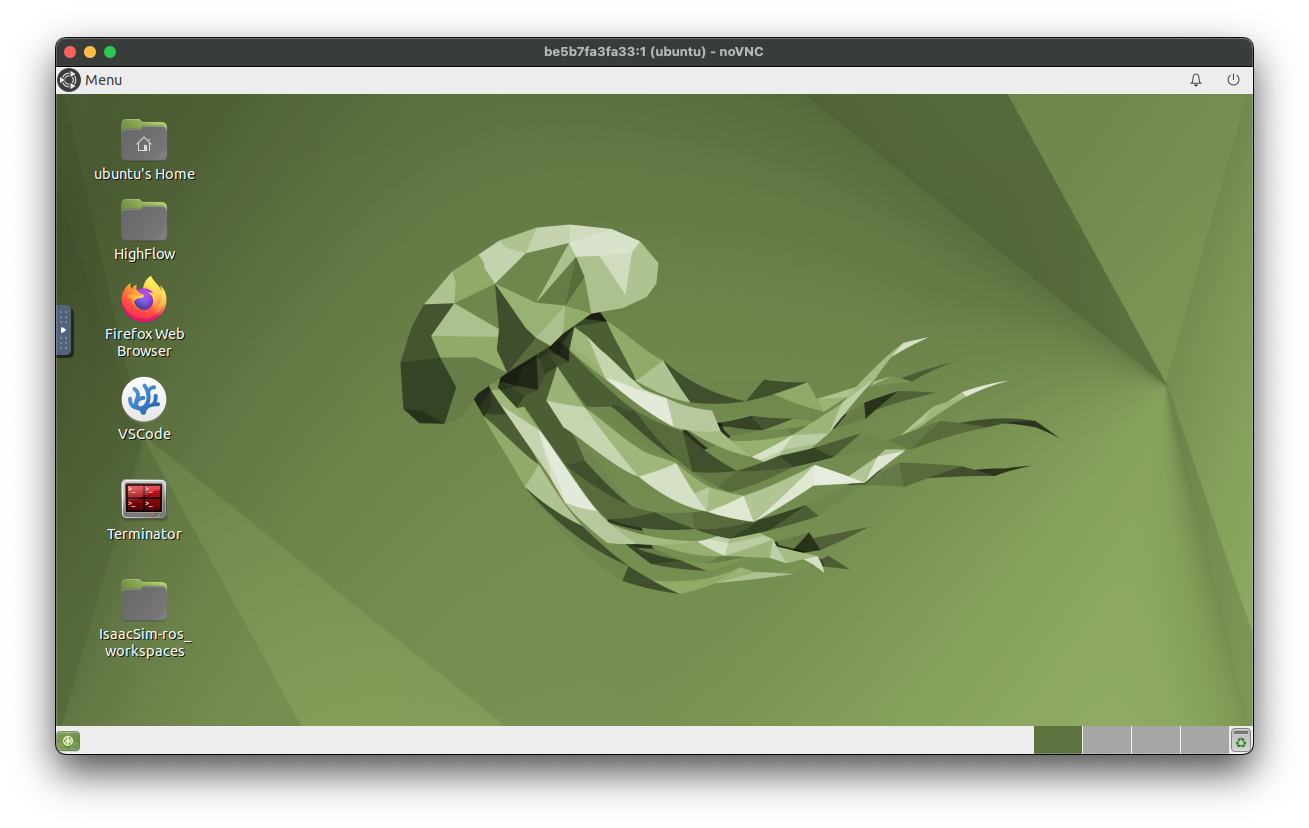Click the power icon in top panel
Viewport: 1309px width, 828px height.
tap(1233, 80)
